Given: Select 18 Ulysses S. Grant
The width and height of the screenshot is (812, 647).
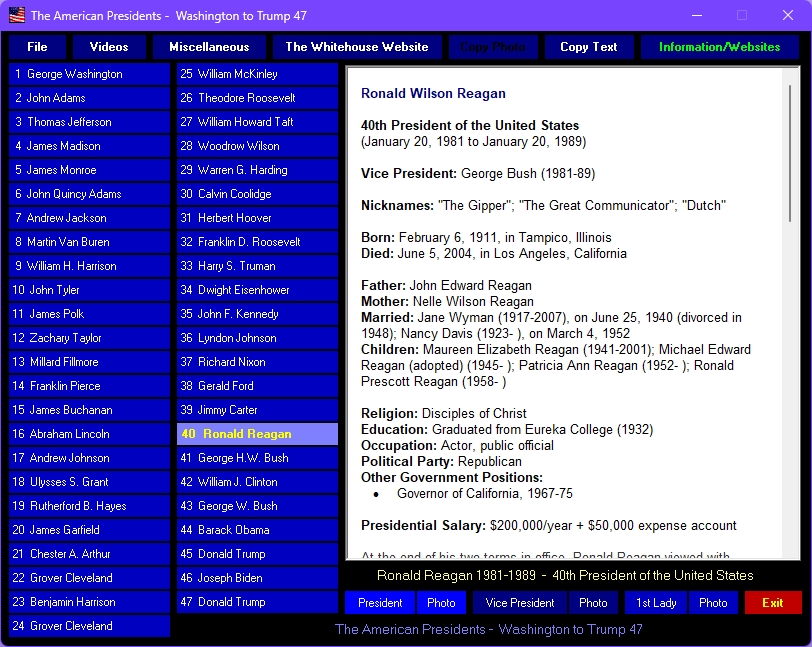Looking at the screenshot, I should click(x=89, y=482).
